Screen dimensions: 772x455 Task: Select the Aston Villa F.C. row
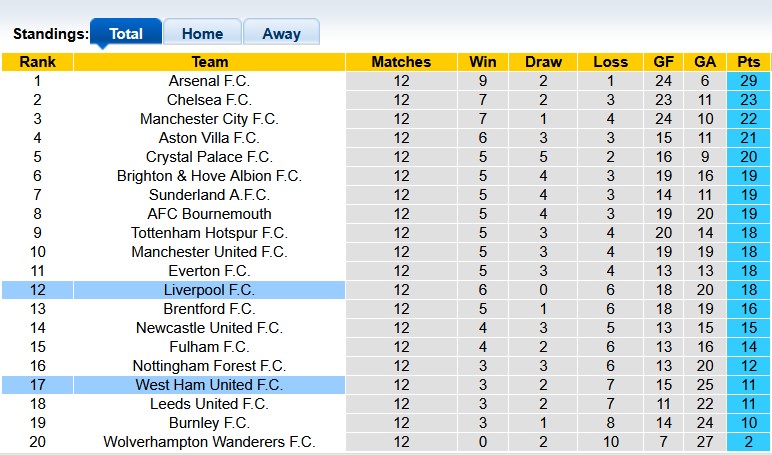coord(209,138)
